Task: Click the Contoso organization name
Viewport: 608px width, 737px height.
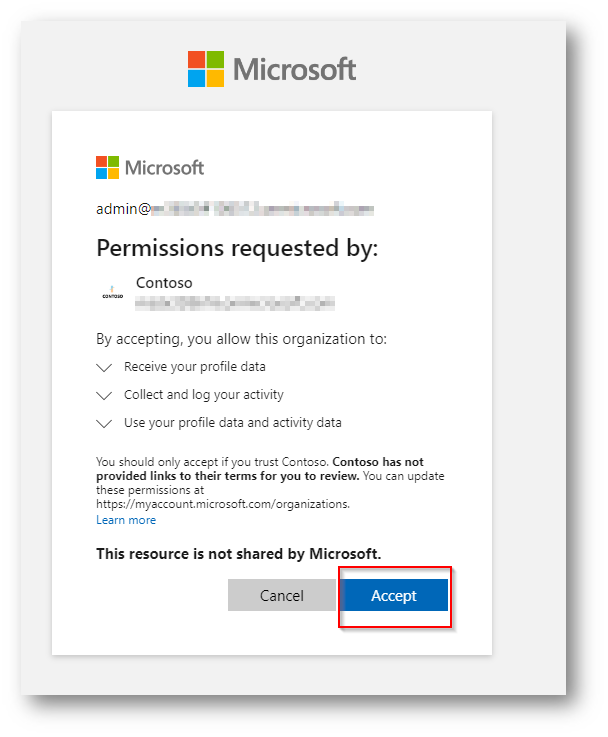Action: click(x=164, y=283)
